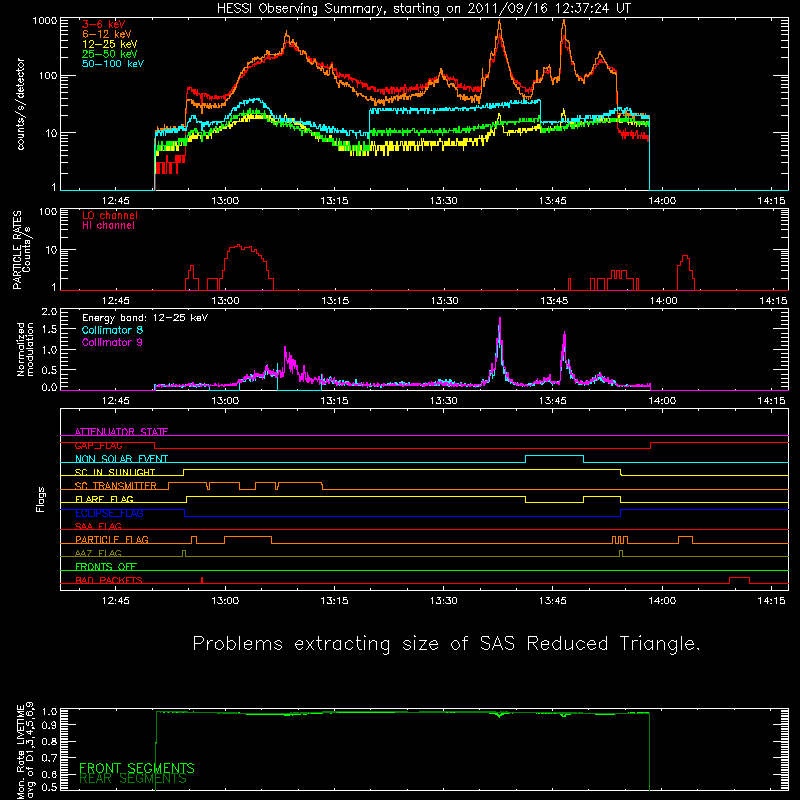Click the 'Normalized modulation' axis label
This screenshot has height=800, width=800.
[x=25, y=349]
